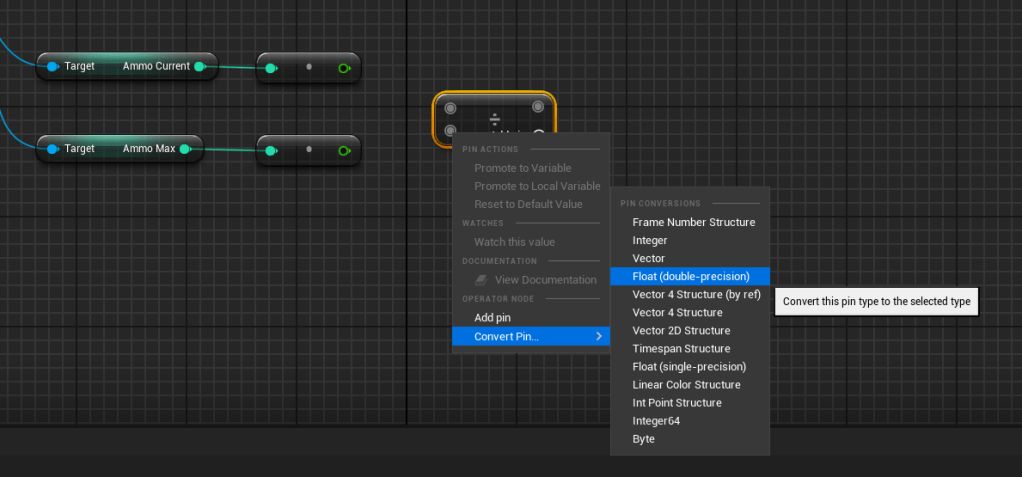Viewport: 1022px width, 477px height.
Task: Convert pin to Byte
Action: pos(643,438)
